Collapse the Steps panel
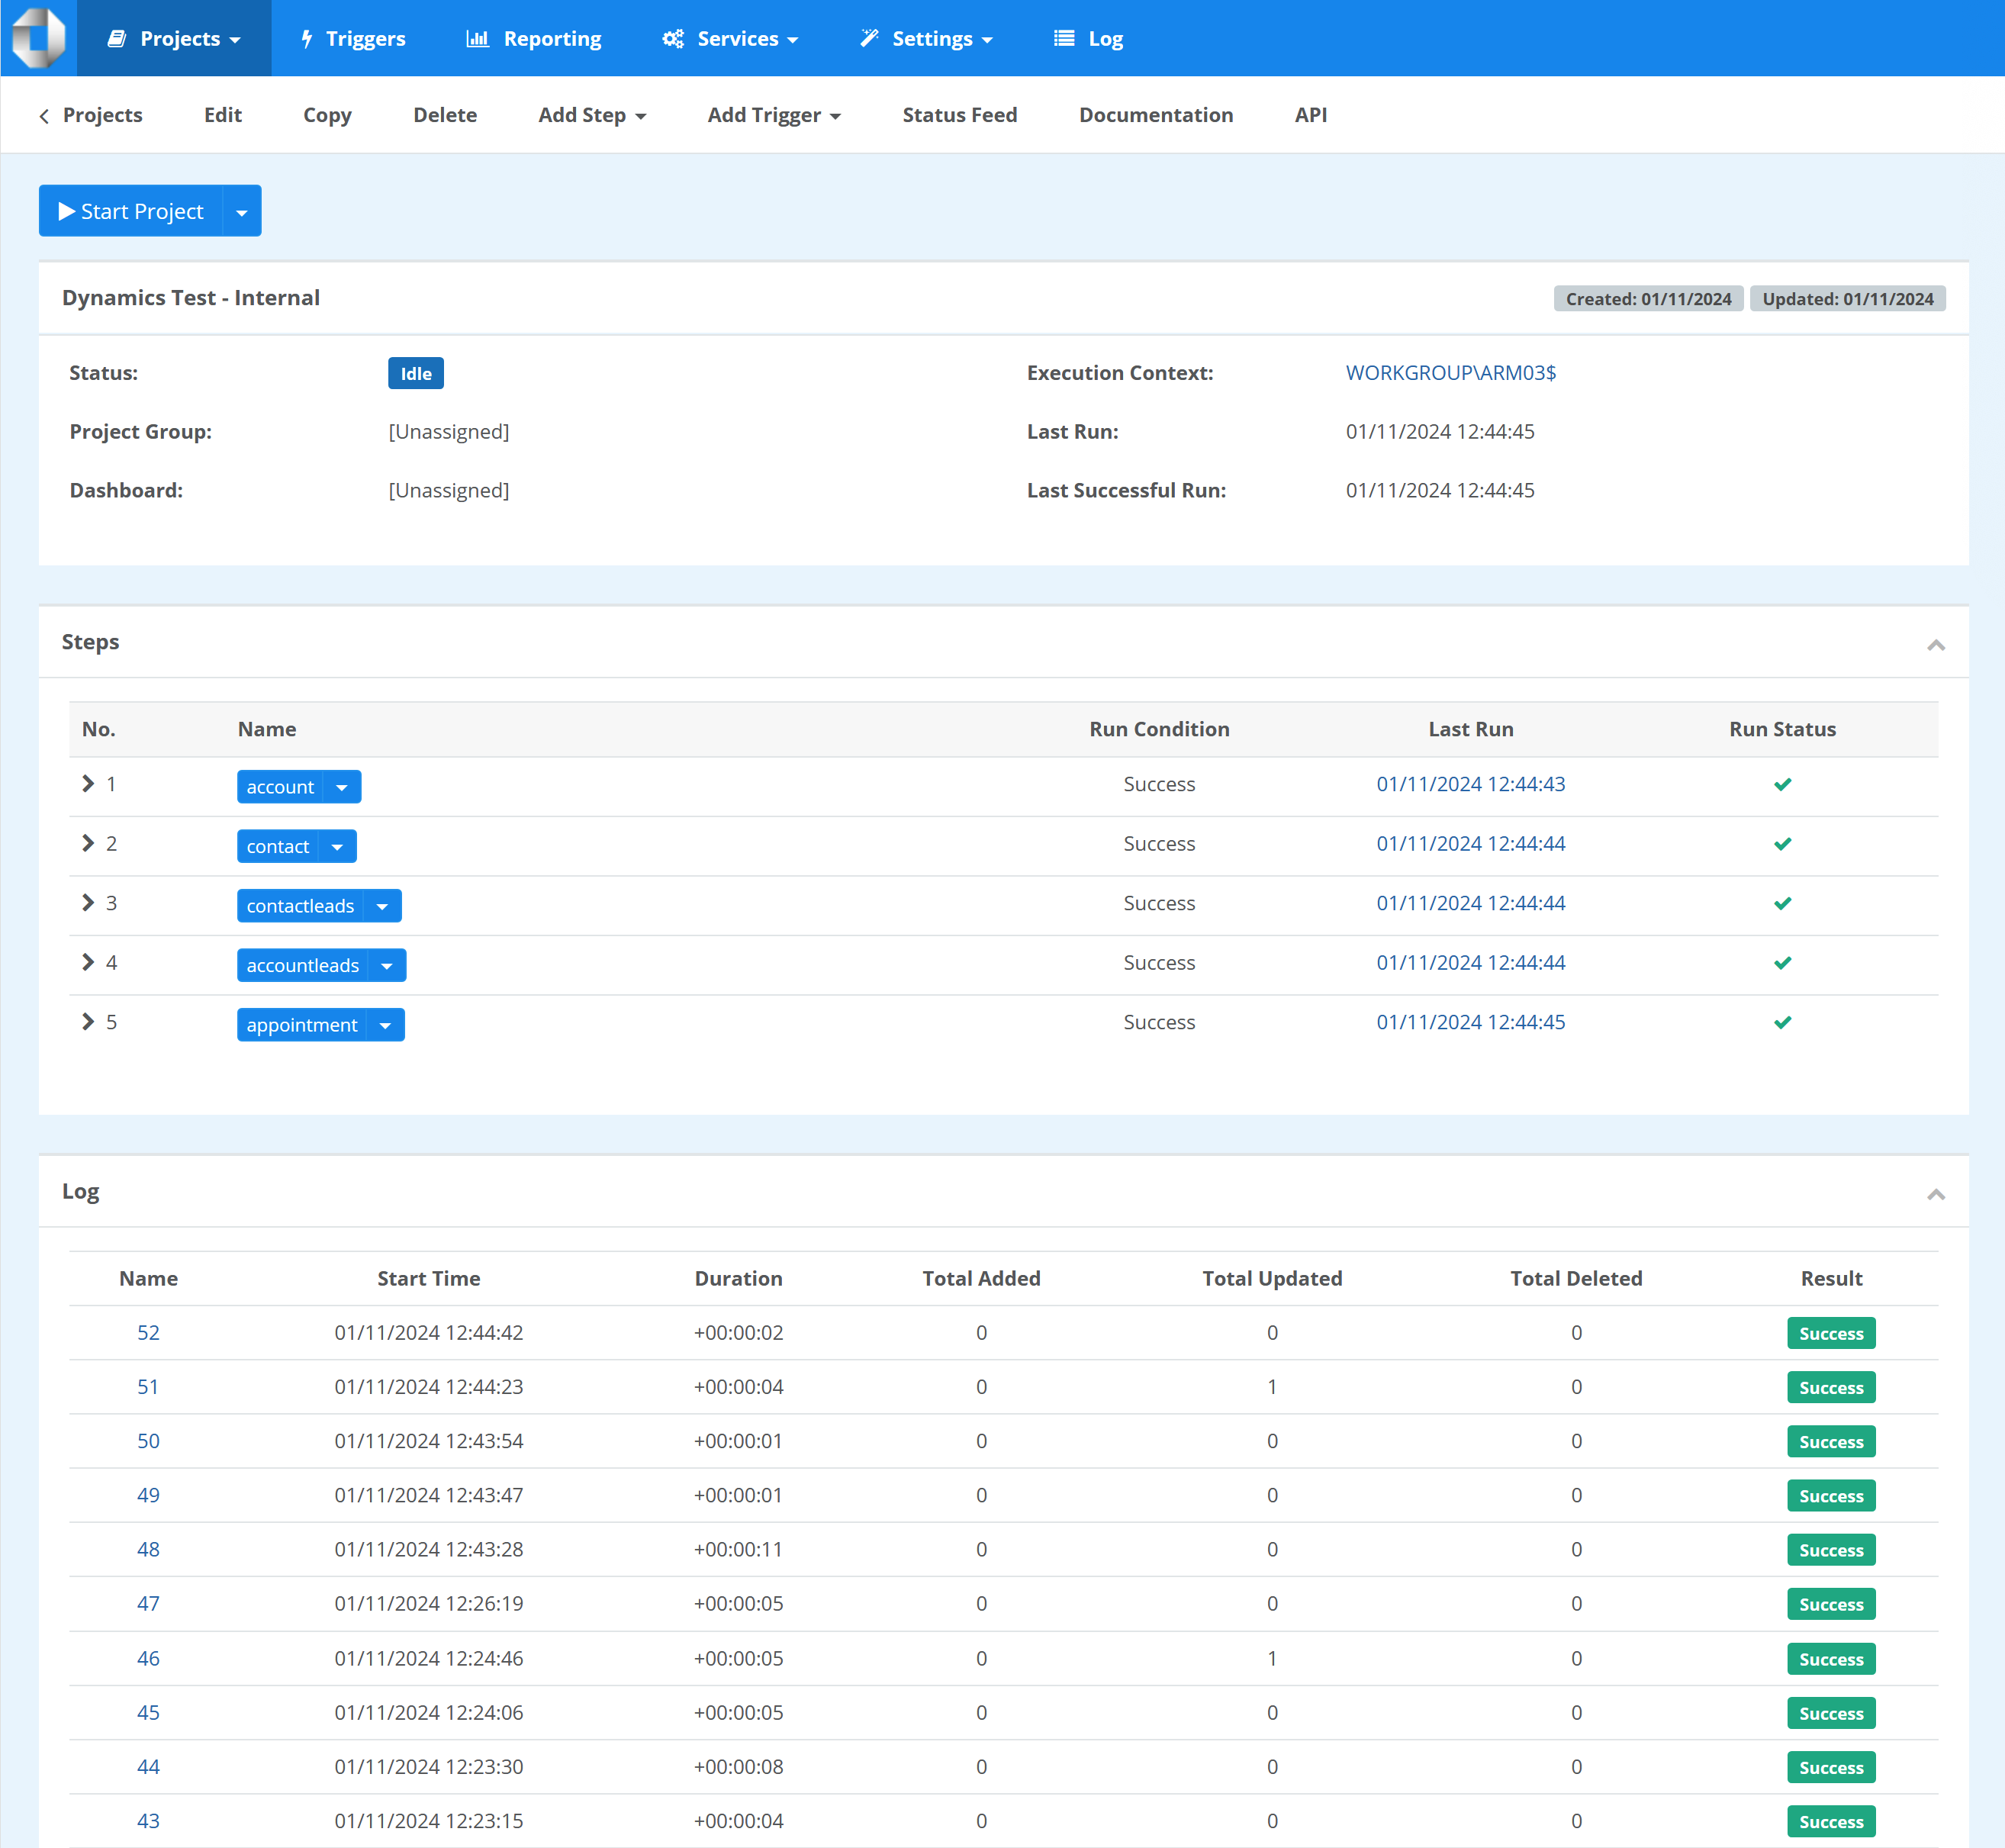This screenshot has height=1848, width=2005. (1935, 644)
